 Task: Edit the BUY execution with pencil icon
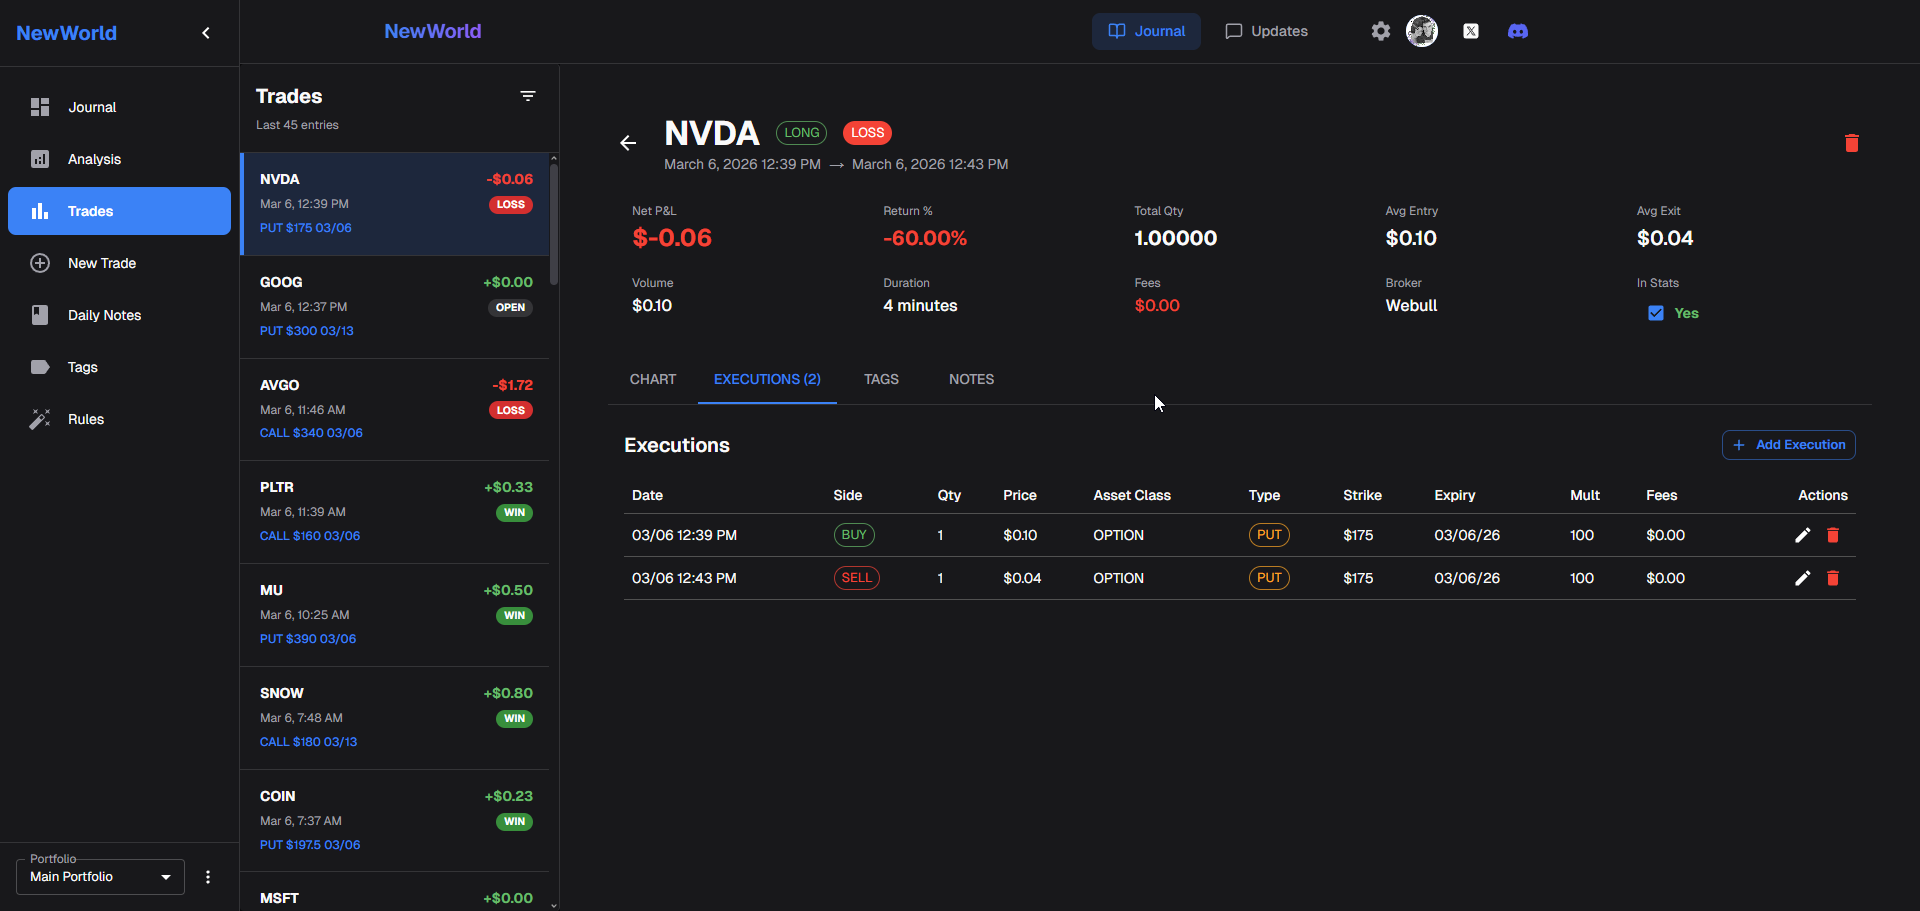(x=1802, y=535)
